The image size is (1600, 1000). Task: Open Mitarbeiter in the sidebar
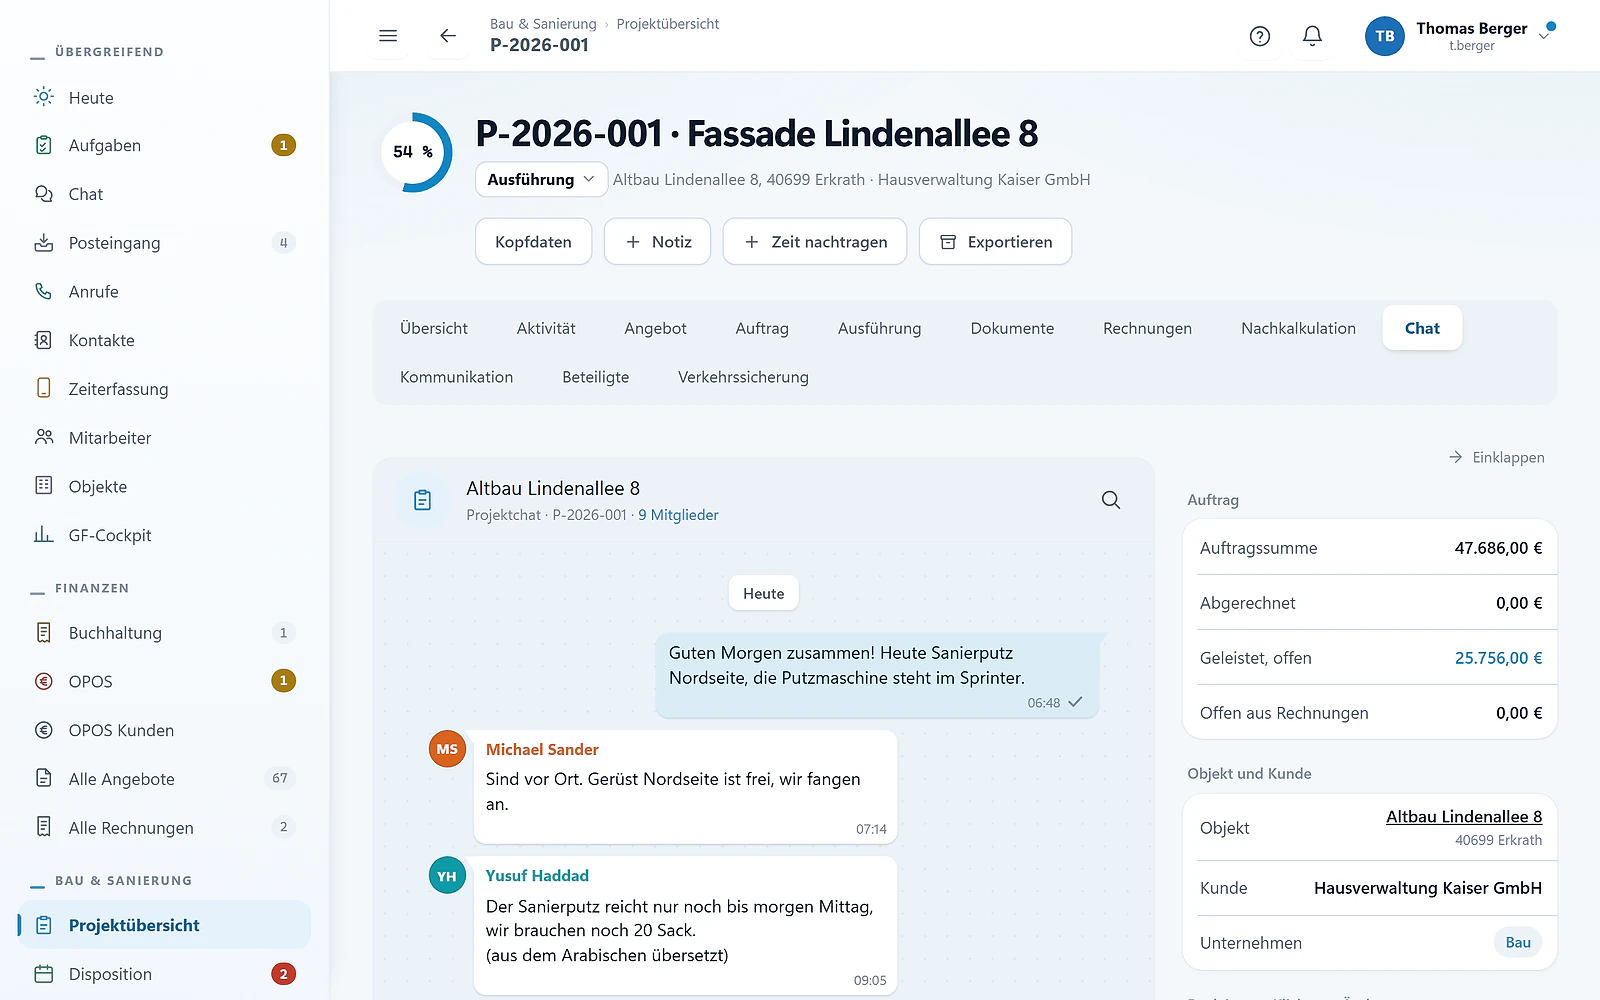165,438
